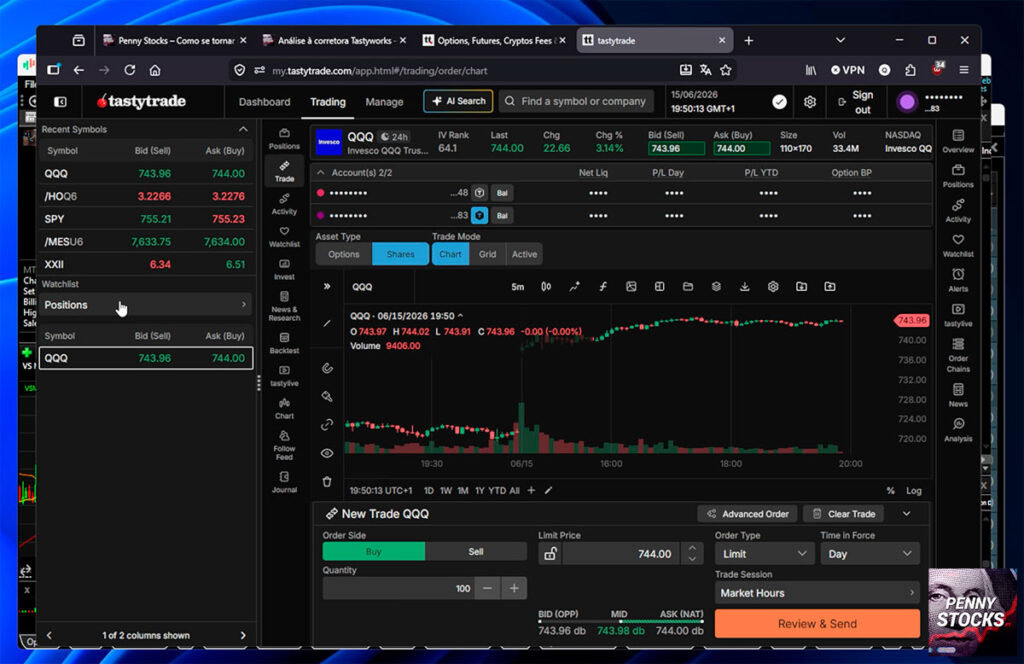Switch to Penny Stocks browser tab
The image size is (1024, 664).
click(175, 40)
